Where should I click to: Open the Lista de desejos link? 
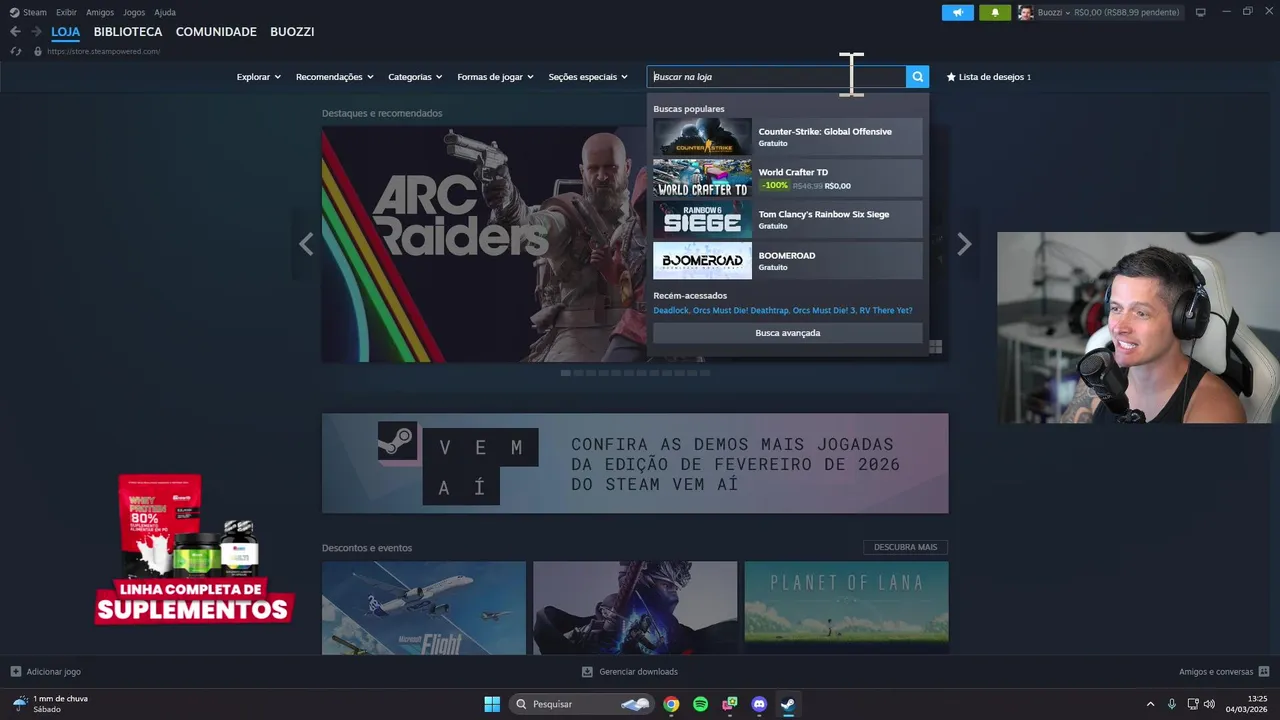pos(989,77)
